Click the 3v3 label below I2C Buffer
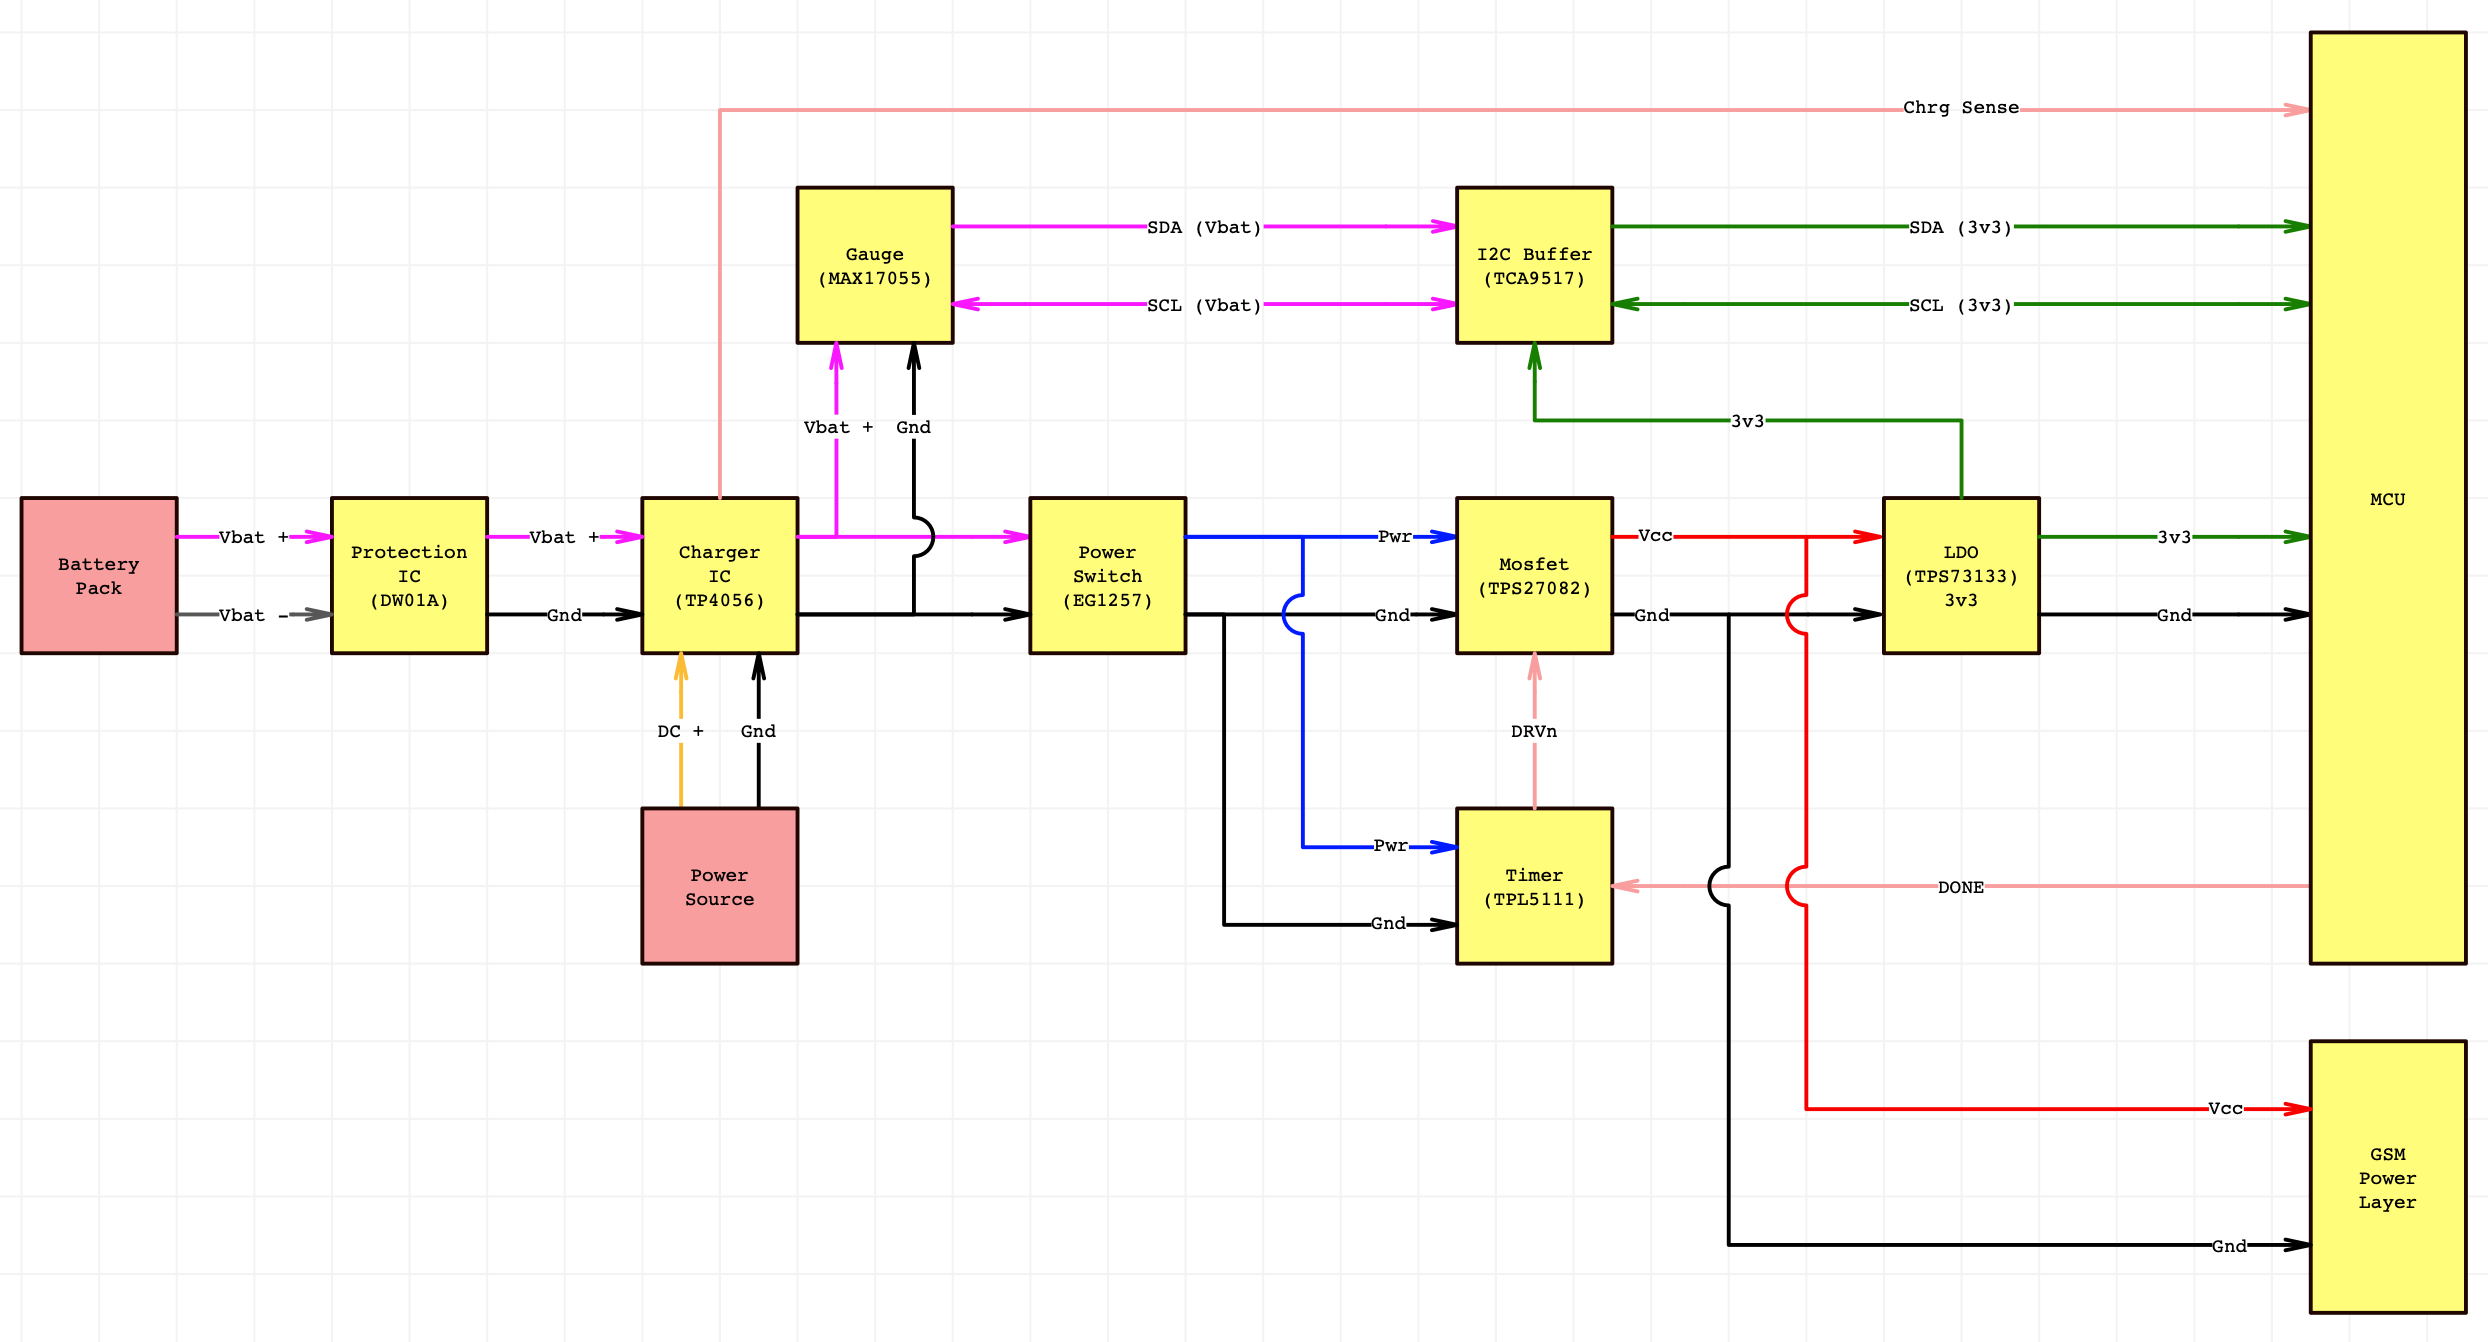Image resolution: width=2488 pixels, height=1342 pixels. 1748,422
